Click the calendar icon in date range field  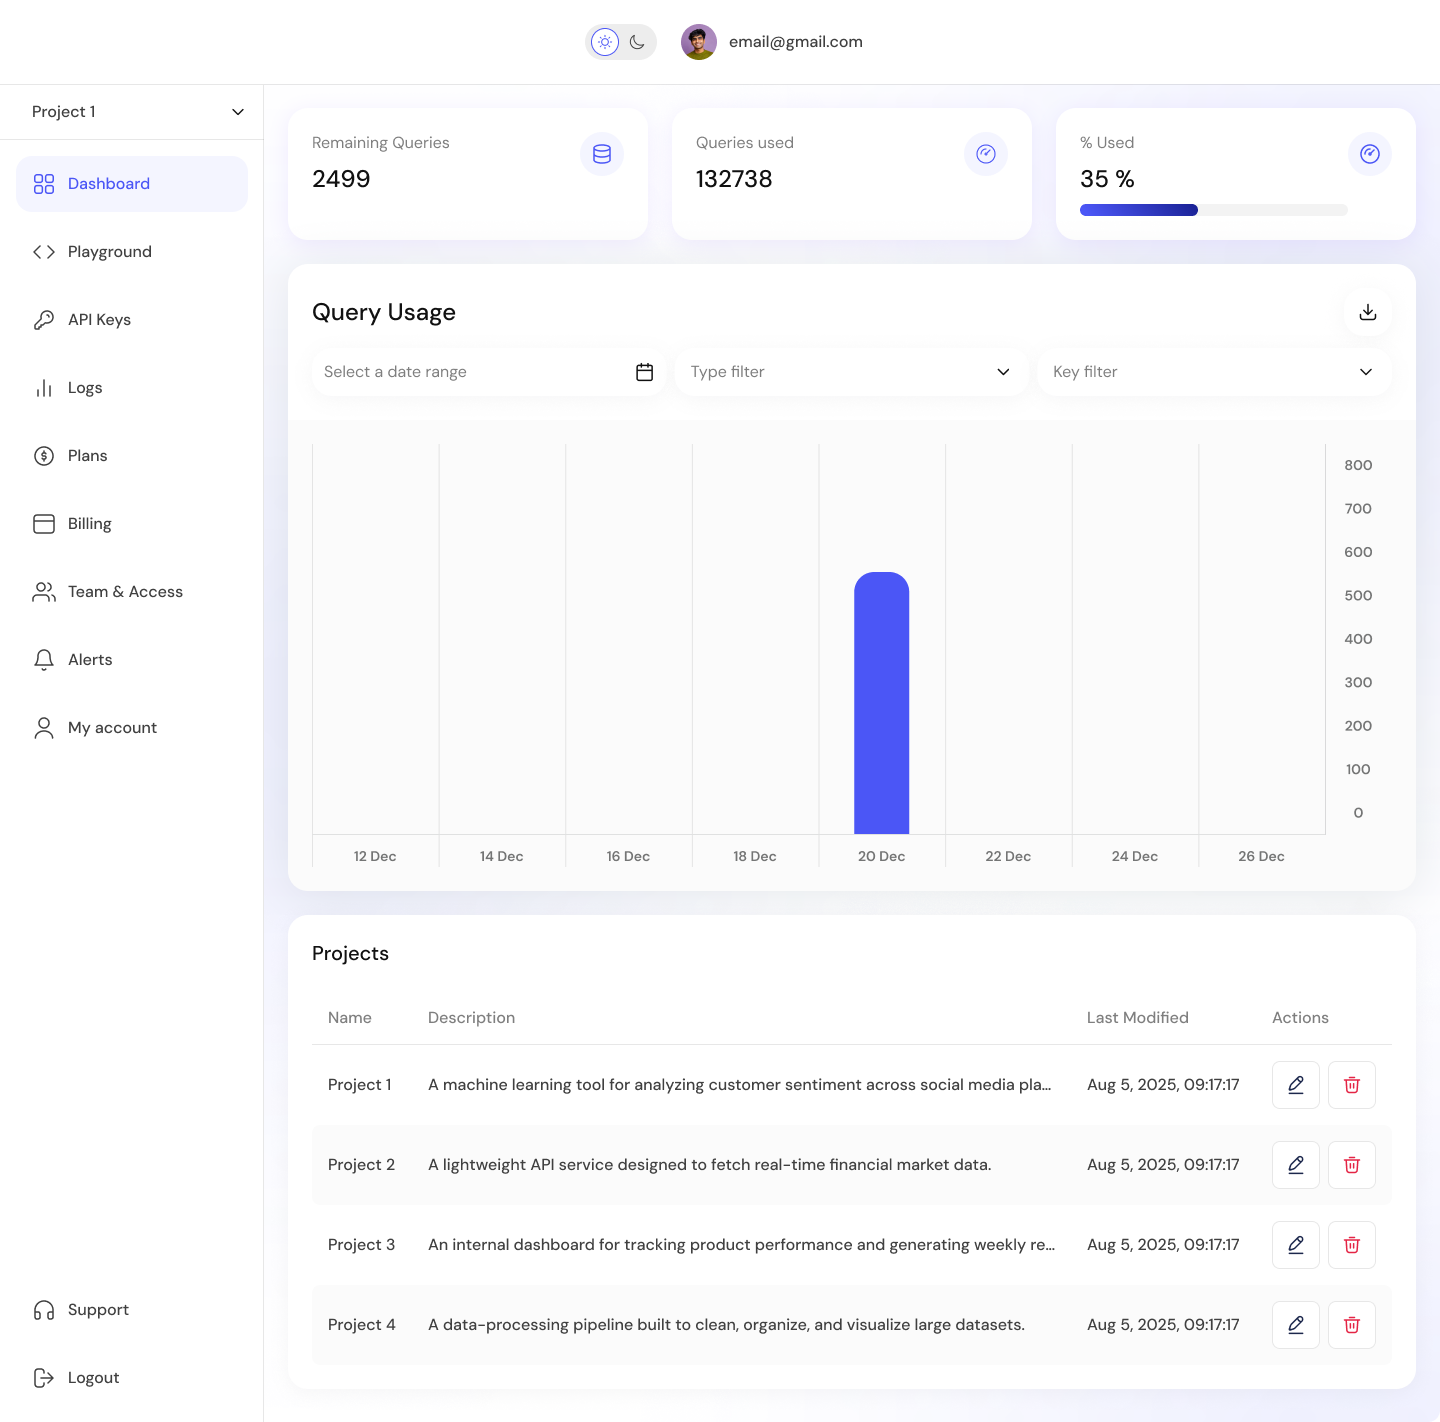pyautogui.click(x=644, y=372)
